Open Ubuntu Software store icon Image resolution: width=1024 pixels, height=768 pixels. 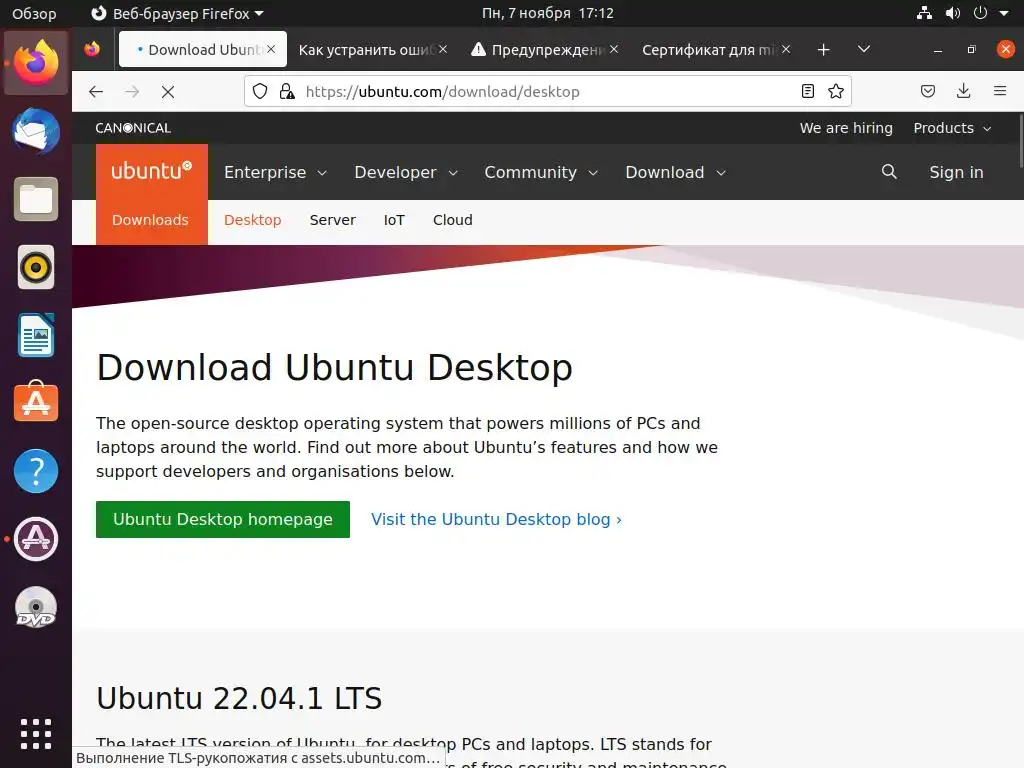point(36,402)
